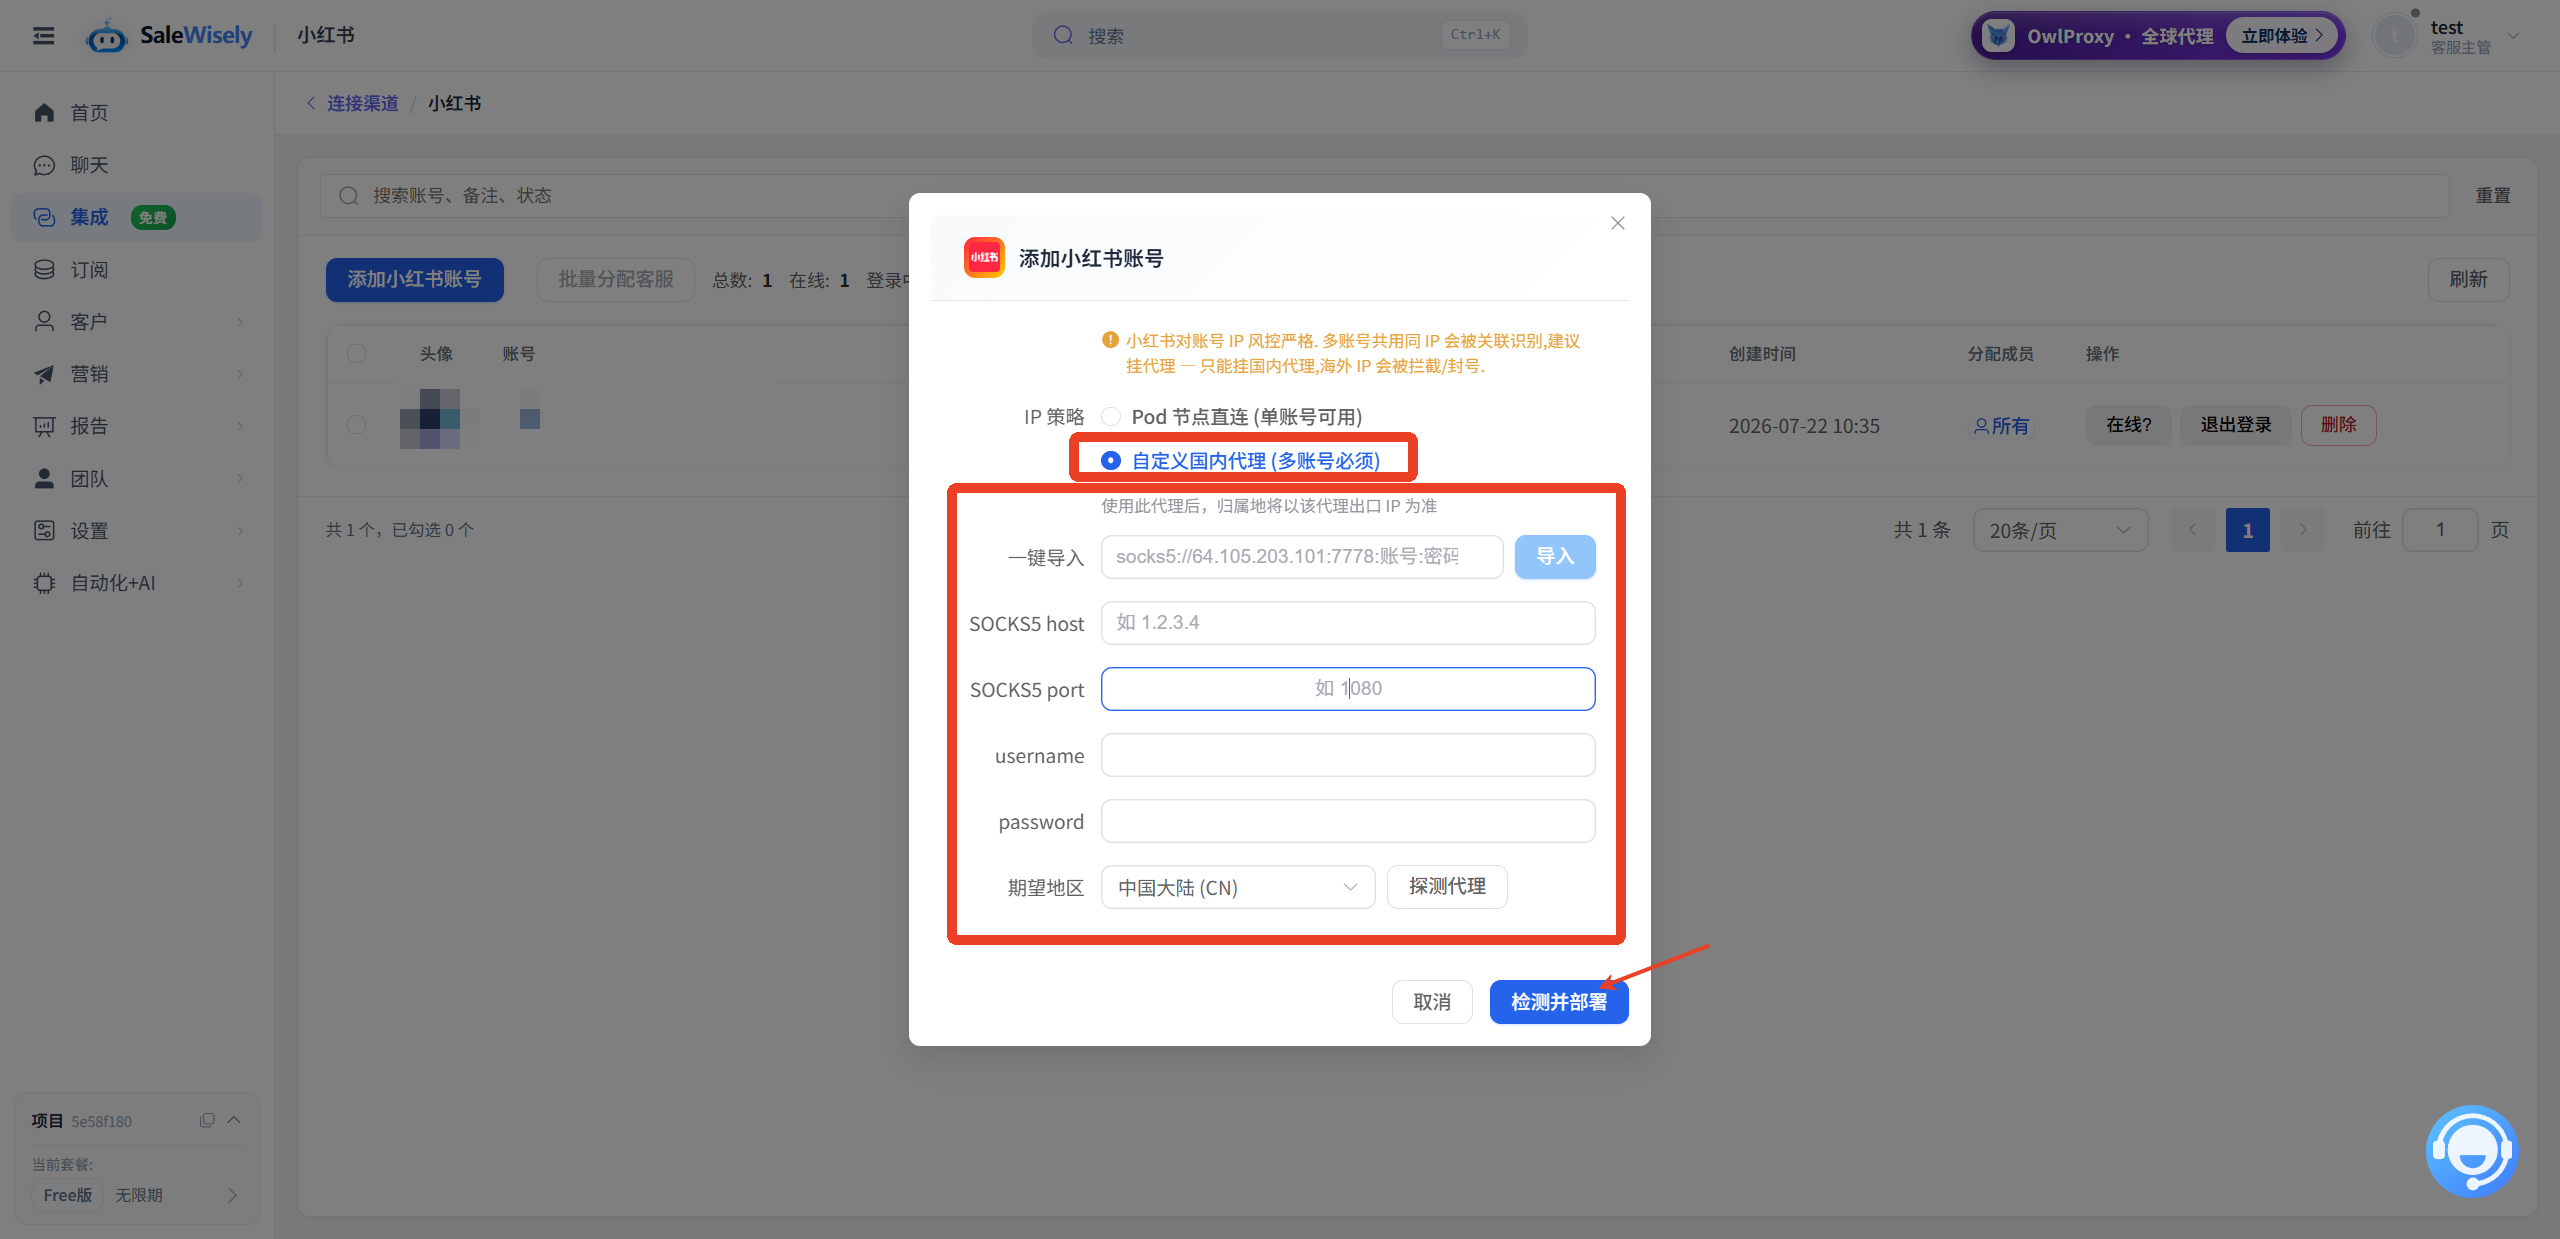
Task: Click the 导入 button
Action: 1555,557
